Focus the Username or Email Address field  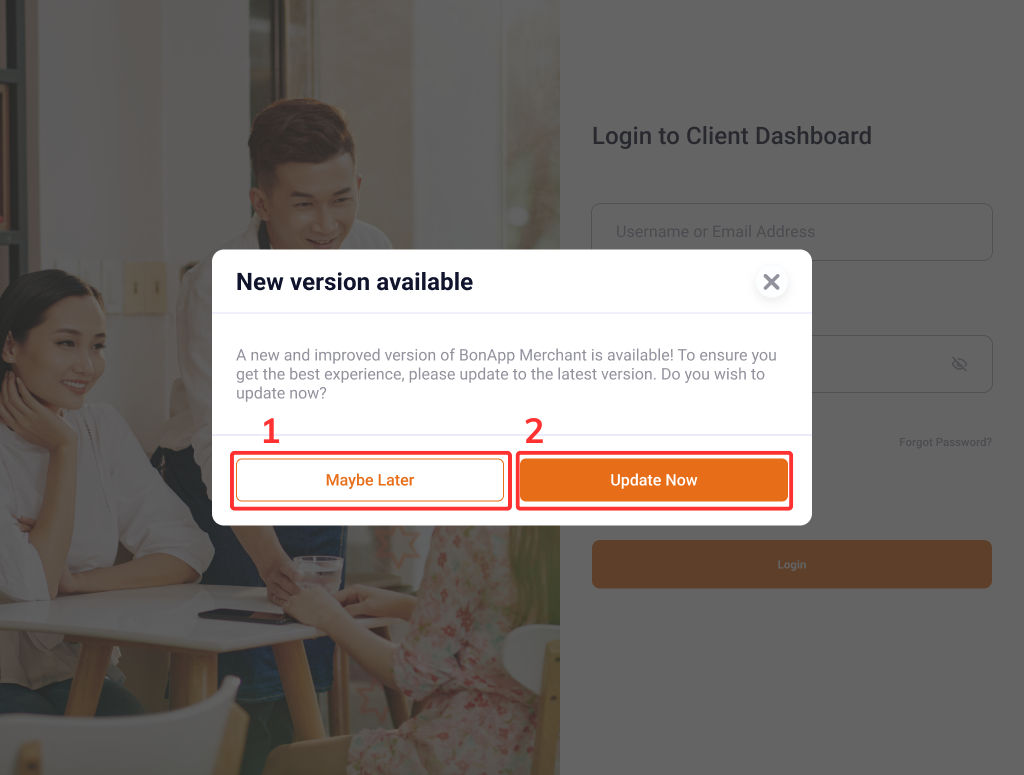[792, 232]
